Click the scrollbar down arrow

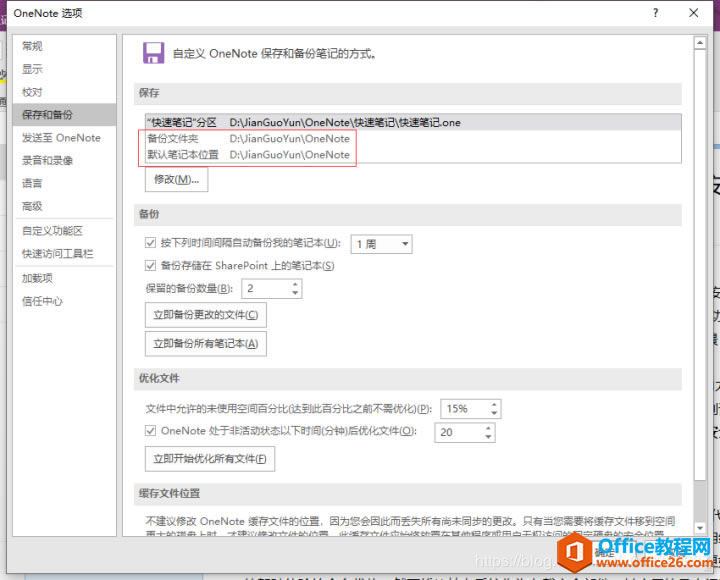(700, 529)
